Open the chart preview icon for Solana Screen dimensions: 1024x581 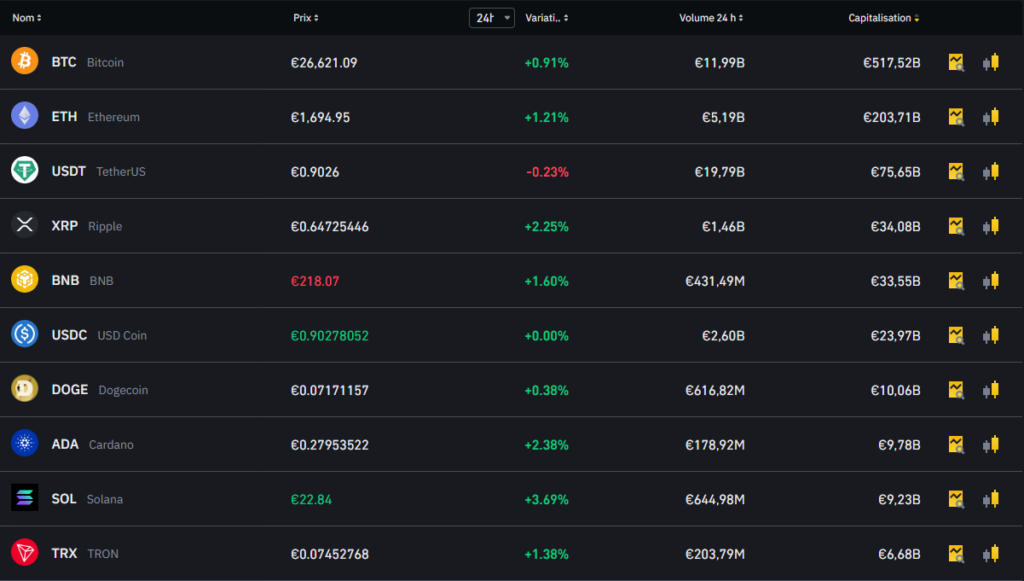click(x=957, y=498)
